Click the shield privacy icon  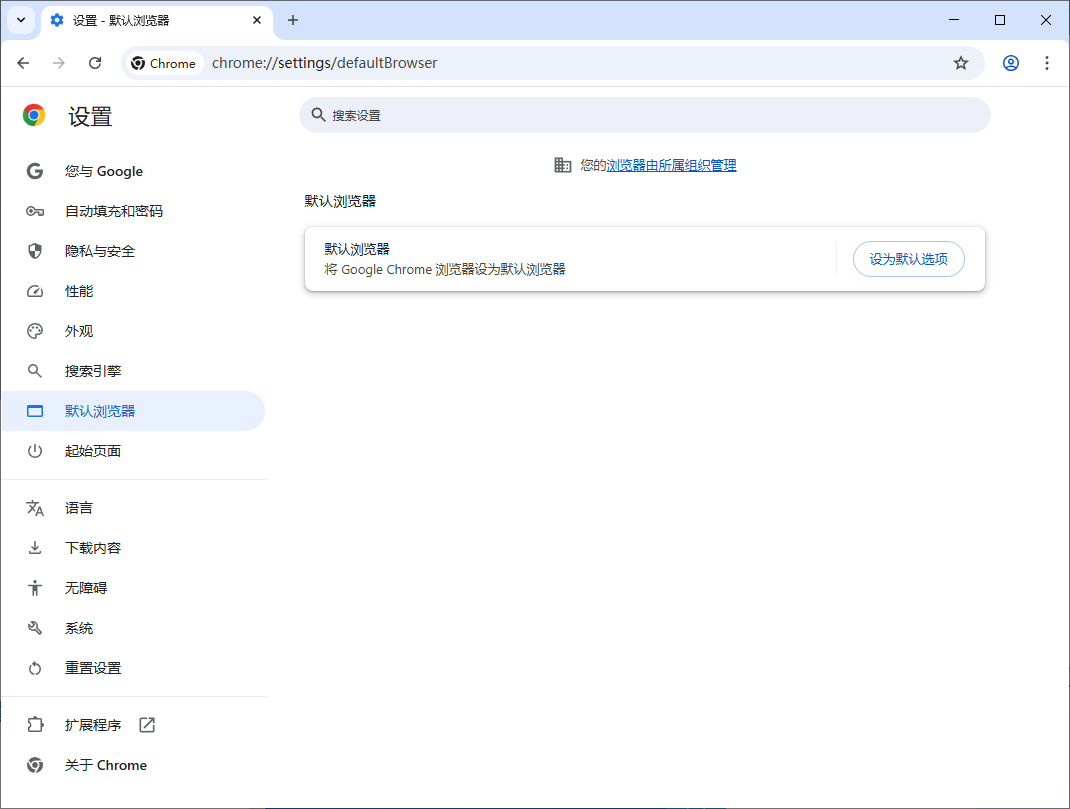(x=35, y=251)
